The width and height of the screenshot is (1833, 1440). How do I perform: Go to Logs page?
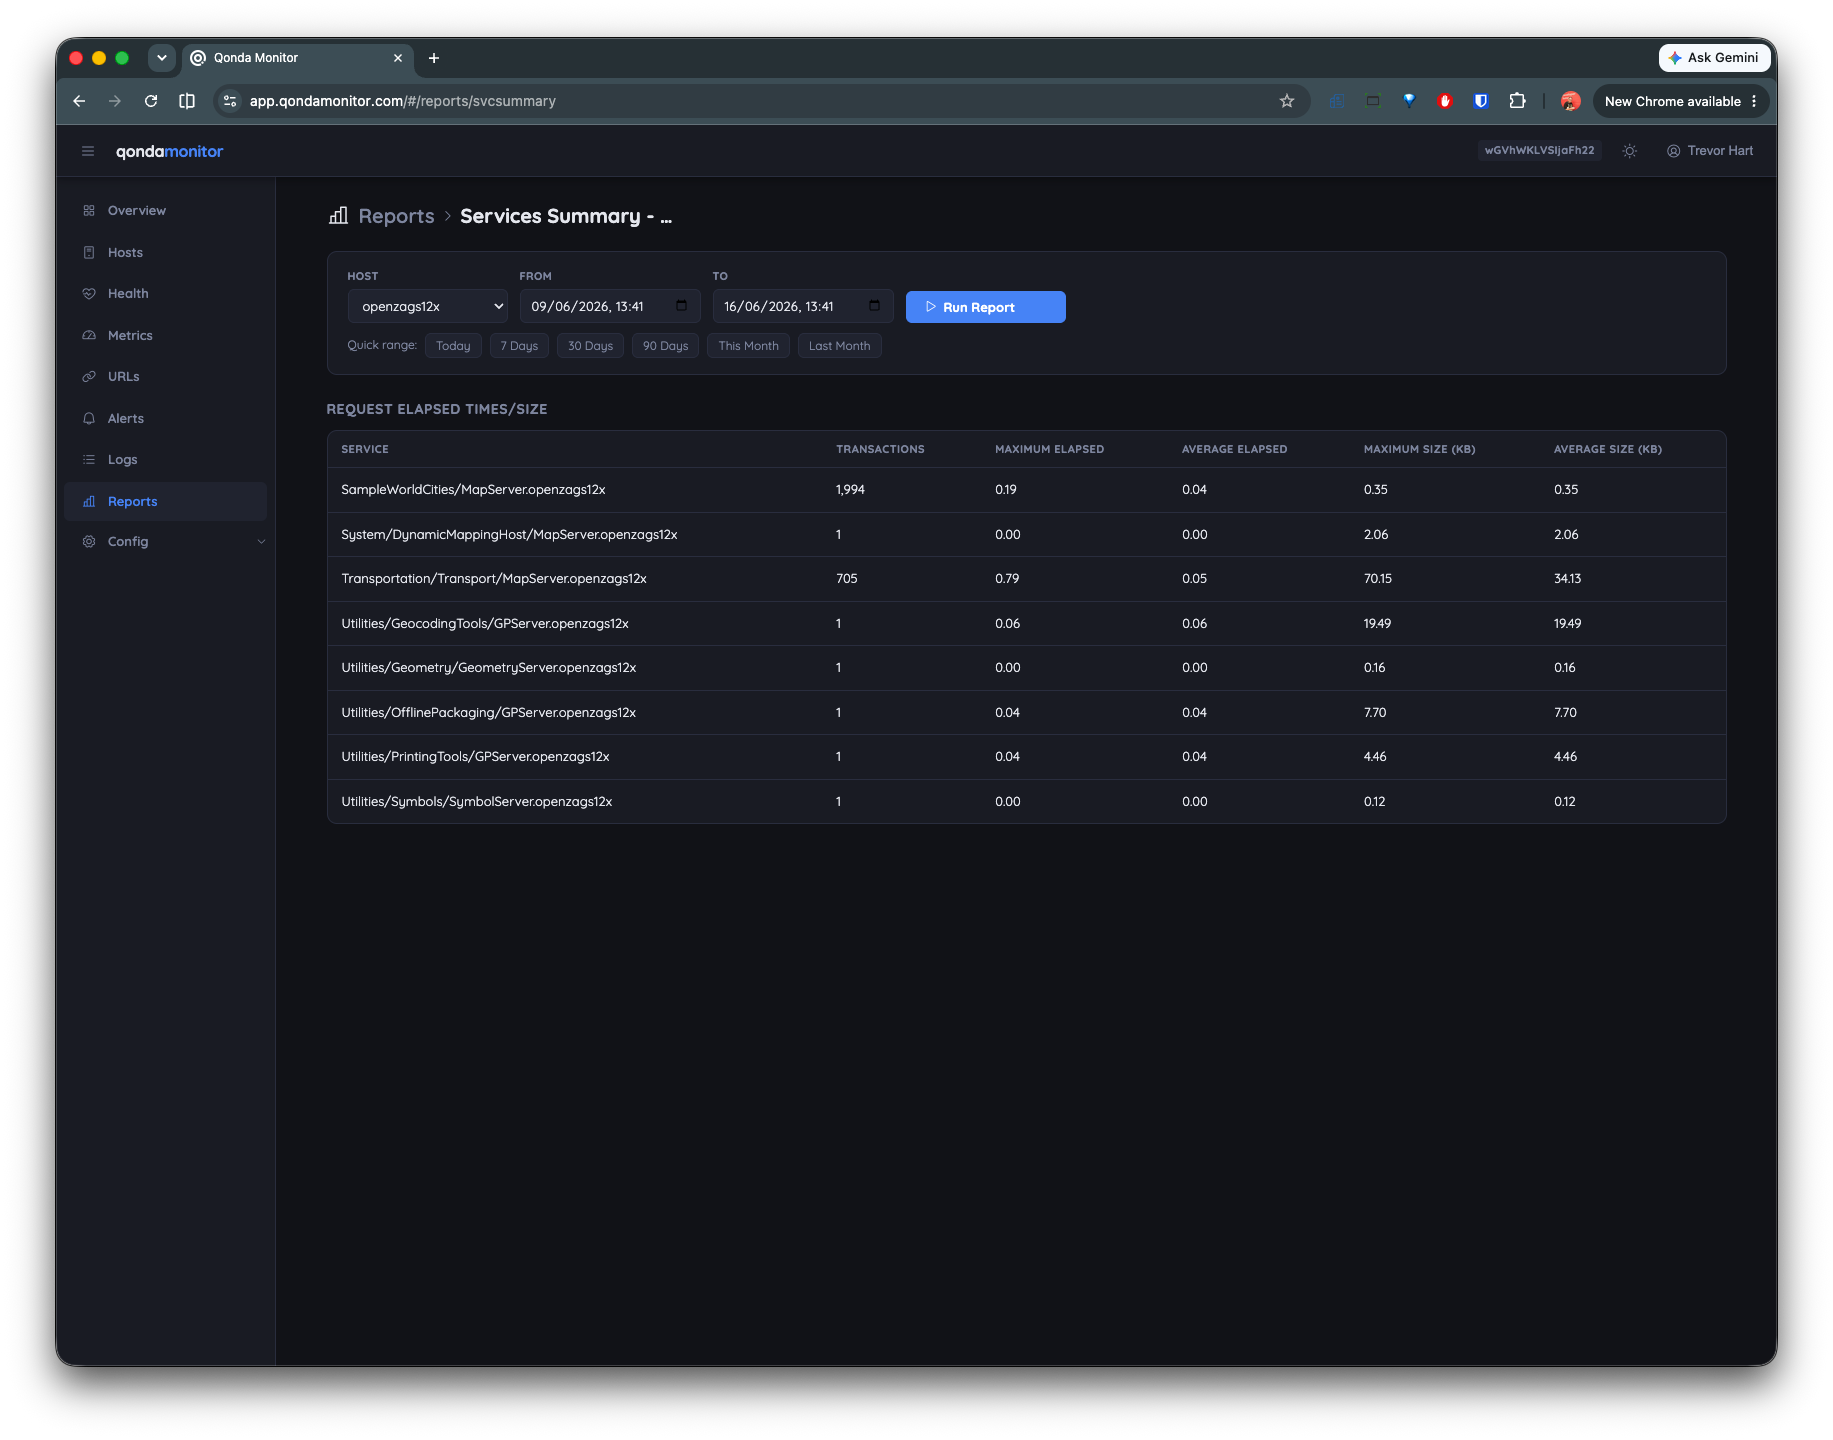click(x=123, y=460)
